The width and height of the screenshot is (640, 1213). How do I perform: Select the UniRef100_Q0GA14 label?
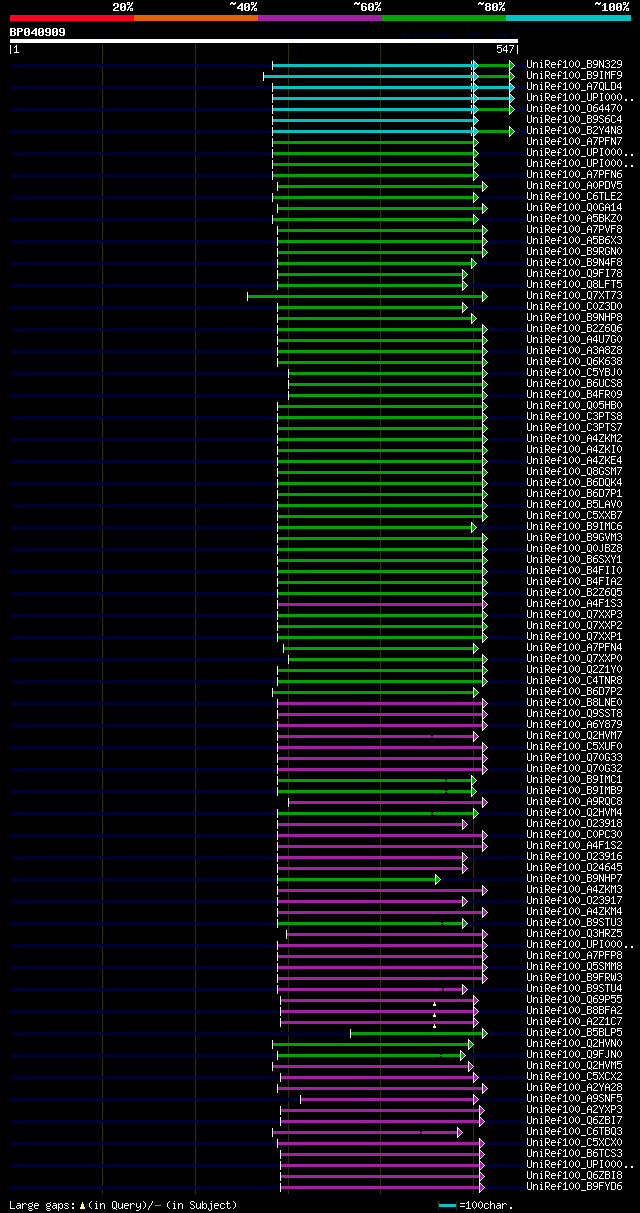tap(574, 208)
